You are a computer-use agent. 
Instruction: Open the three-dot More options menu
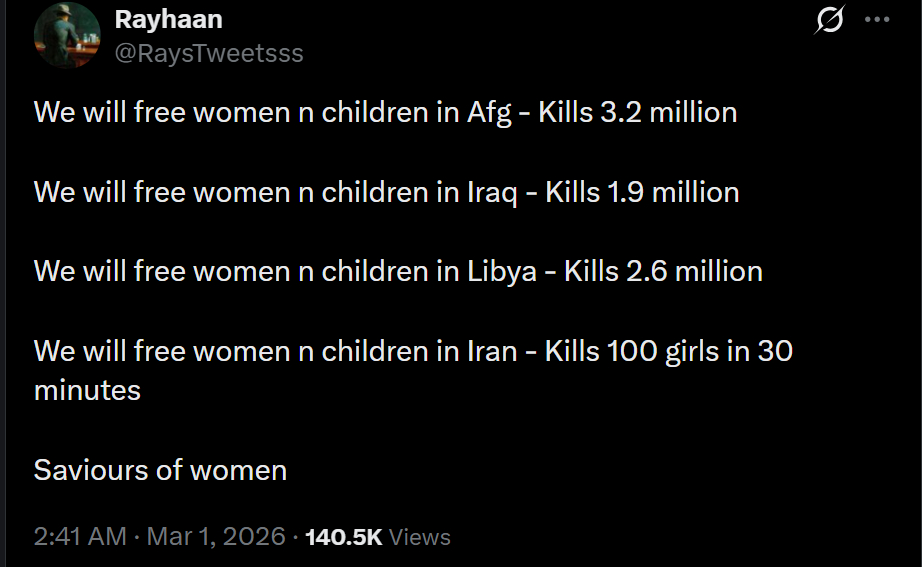(877, 20)
